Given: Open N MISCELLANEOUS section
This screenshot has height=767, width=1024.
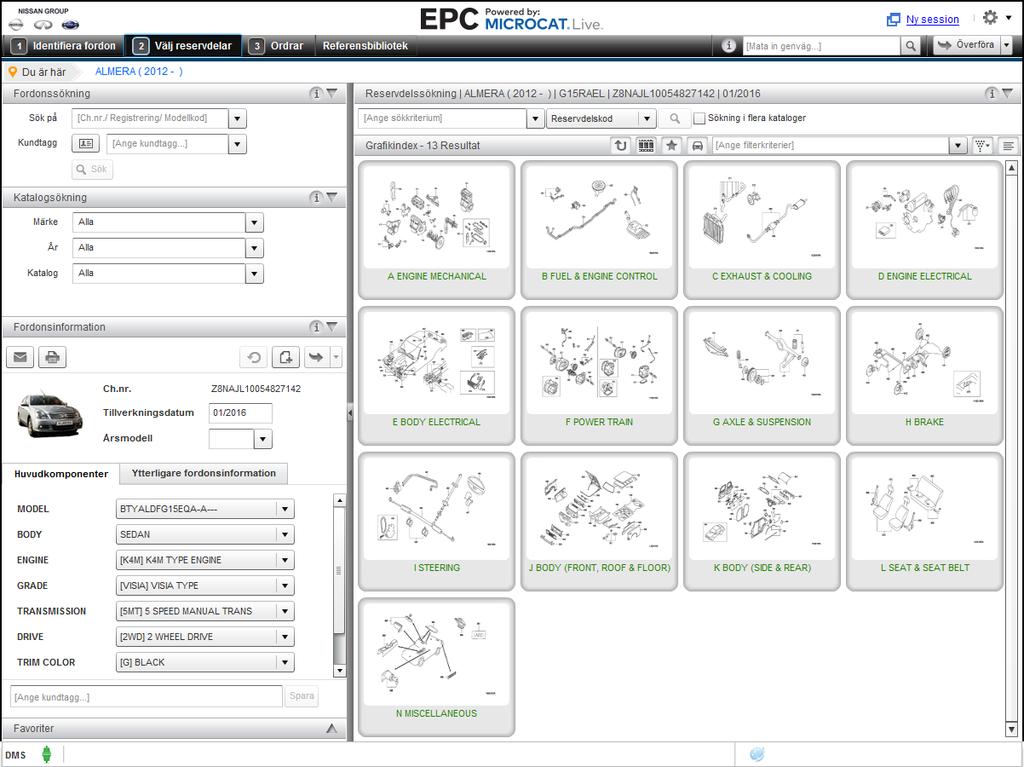Looking at the screenshot, I should [437, 667].
